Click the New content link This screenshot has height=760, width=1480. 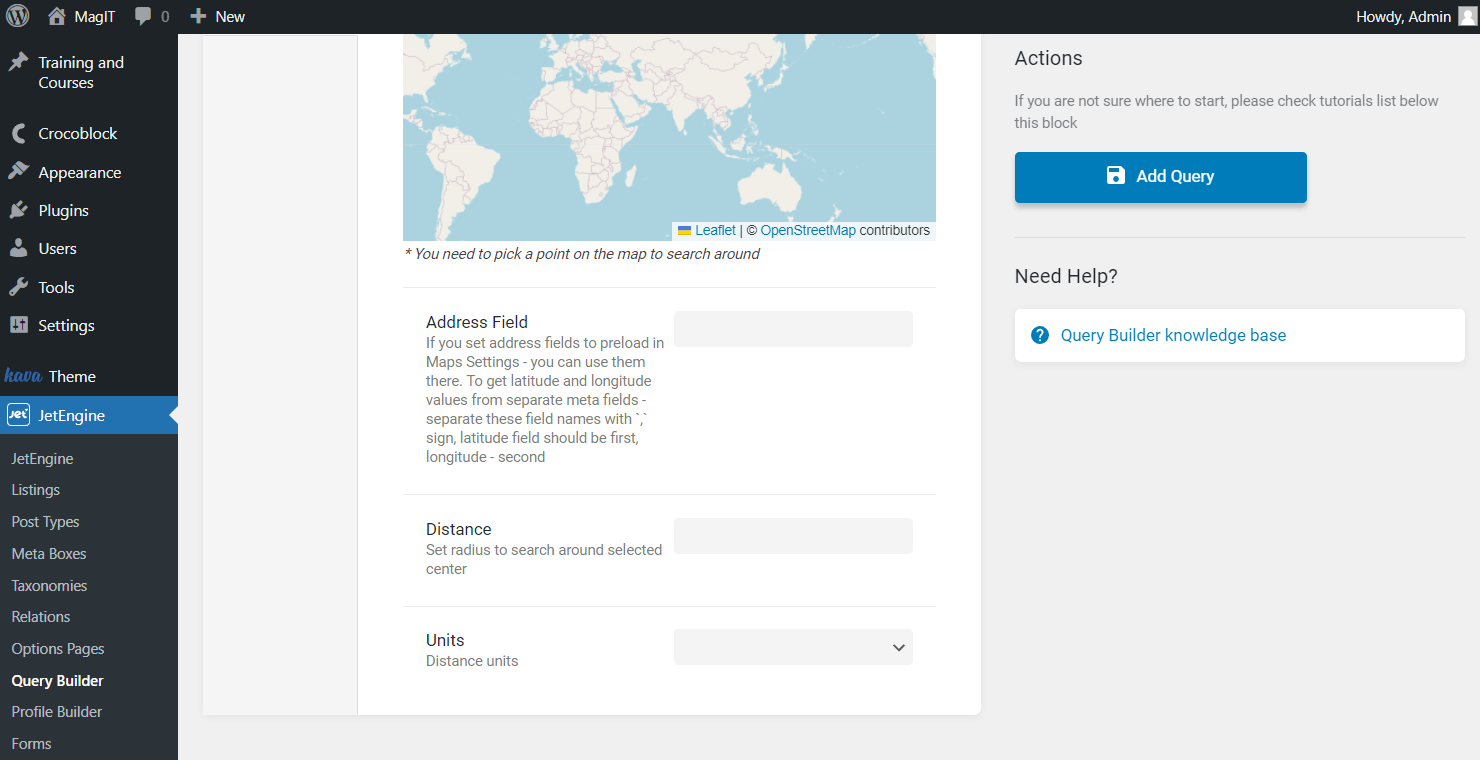230,16
